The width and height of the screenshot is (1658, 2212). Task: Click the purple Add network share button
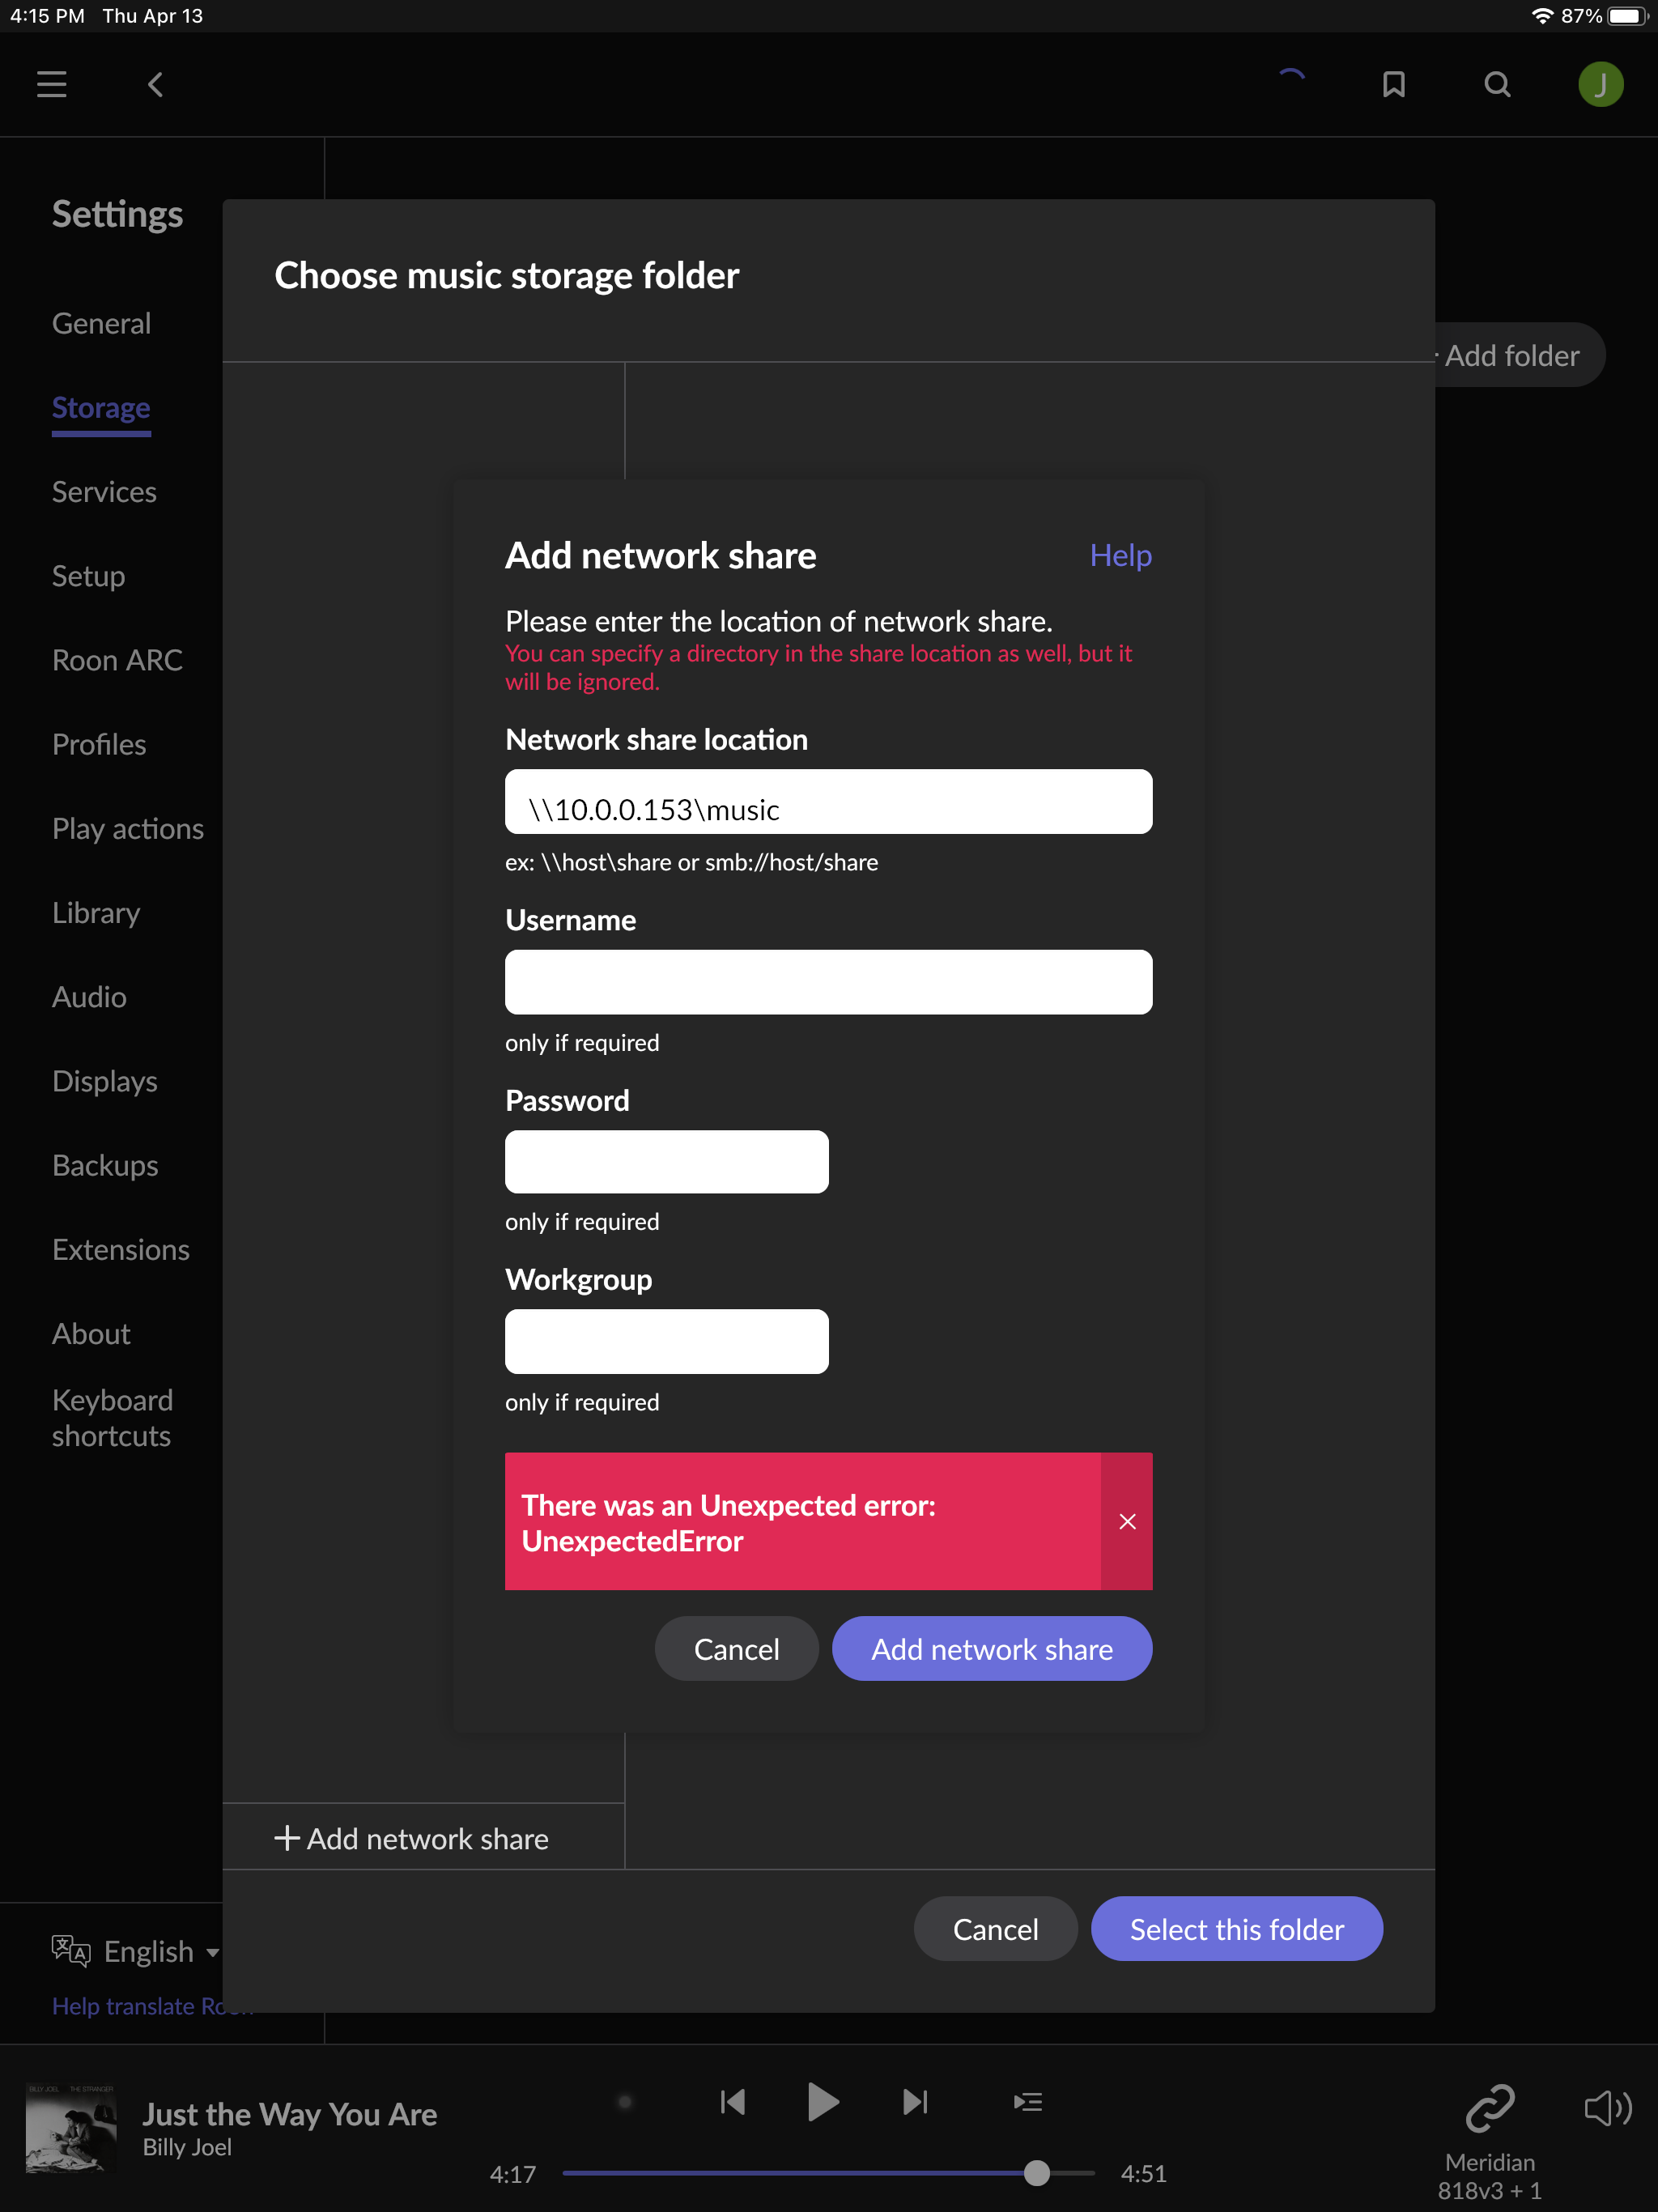pyautogui.click(x=991, y=1648)
